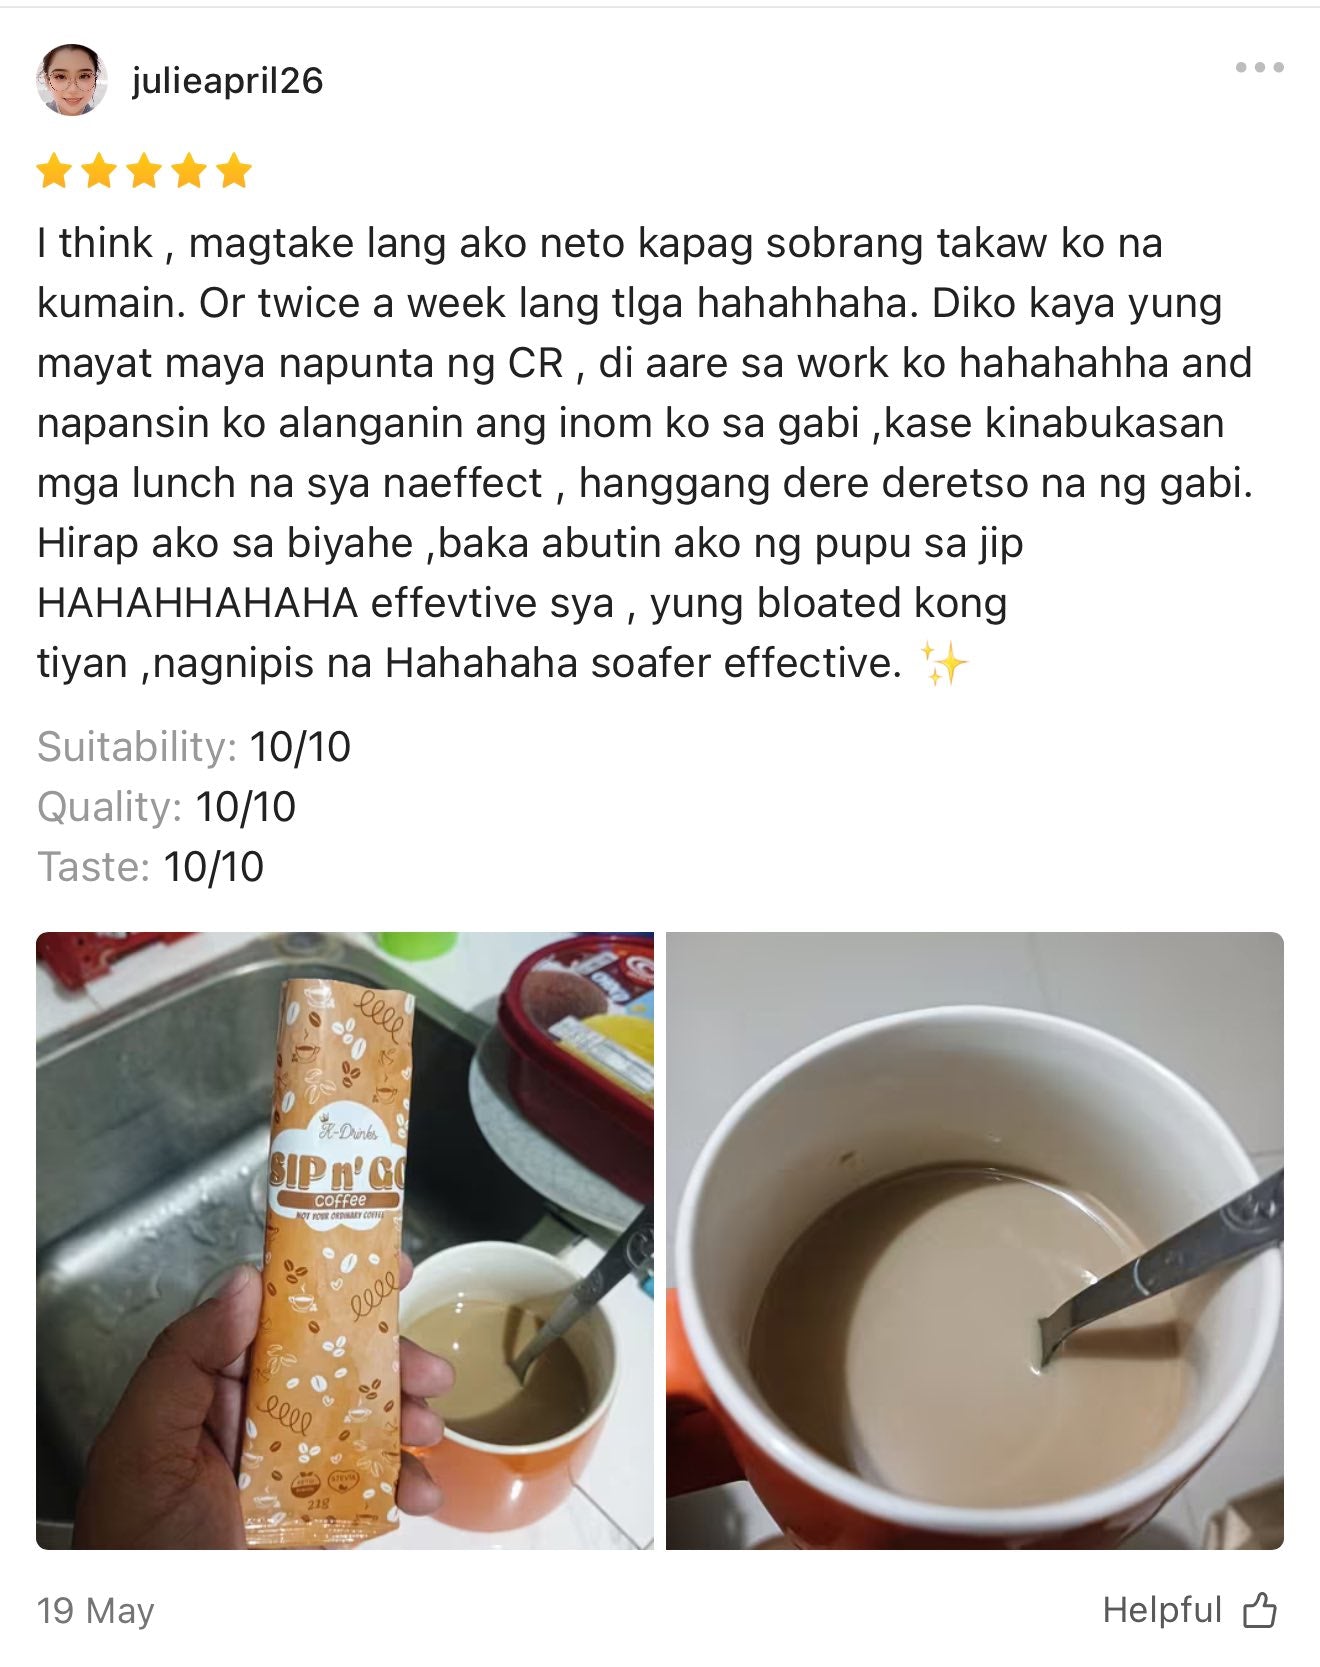This screenshot has width=1320, height=1667.
Task: Open the three-dot options menu
Action: coord(1259,67)
